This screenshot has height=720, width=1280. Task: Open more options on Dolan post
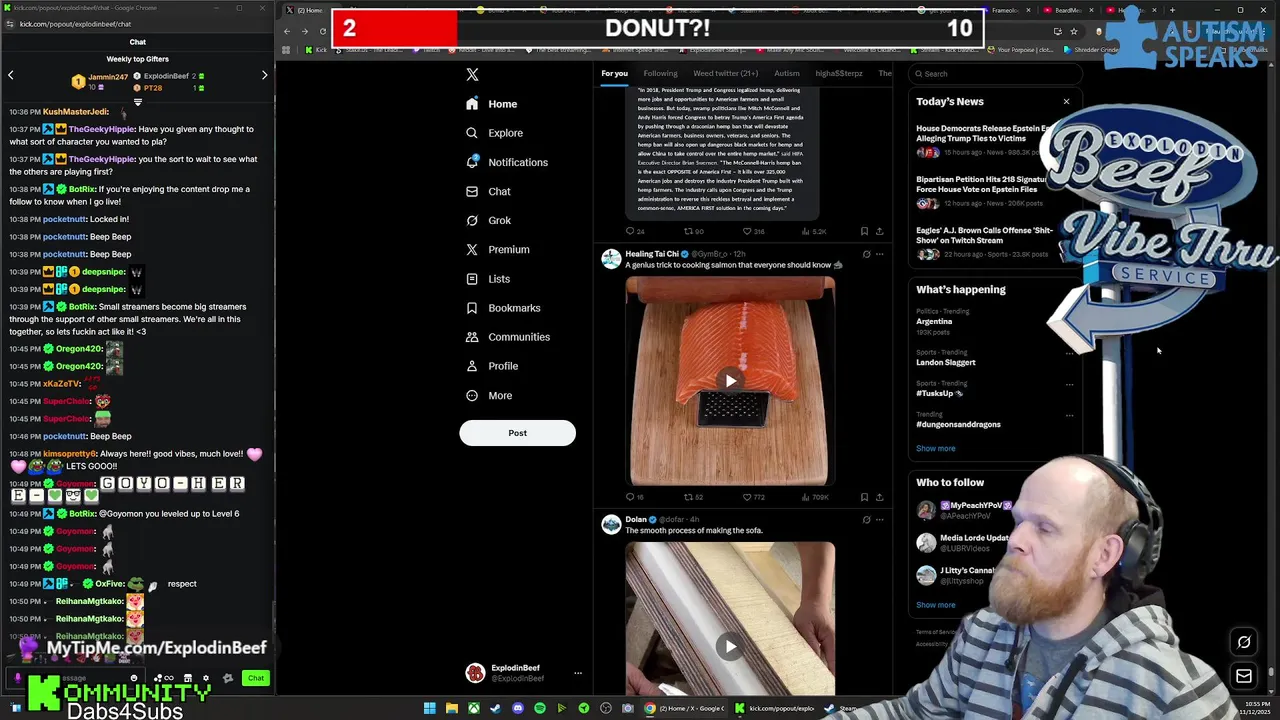[879, 520]
